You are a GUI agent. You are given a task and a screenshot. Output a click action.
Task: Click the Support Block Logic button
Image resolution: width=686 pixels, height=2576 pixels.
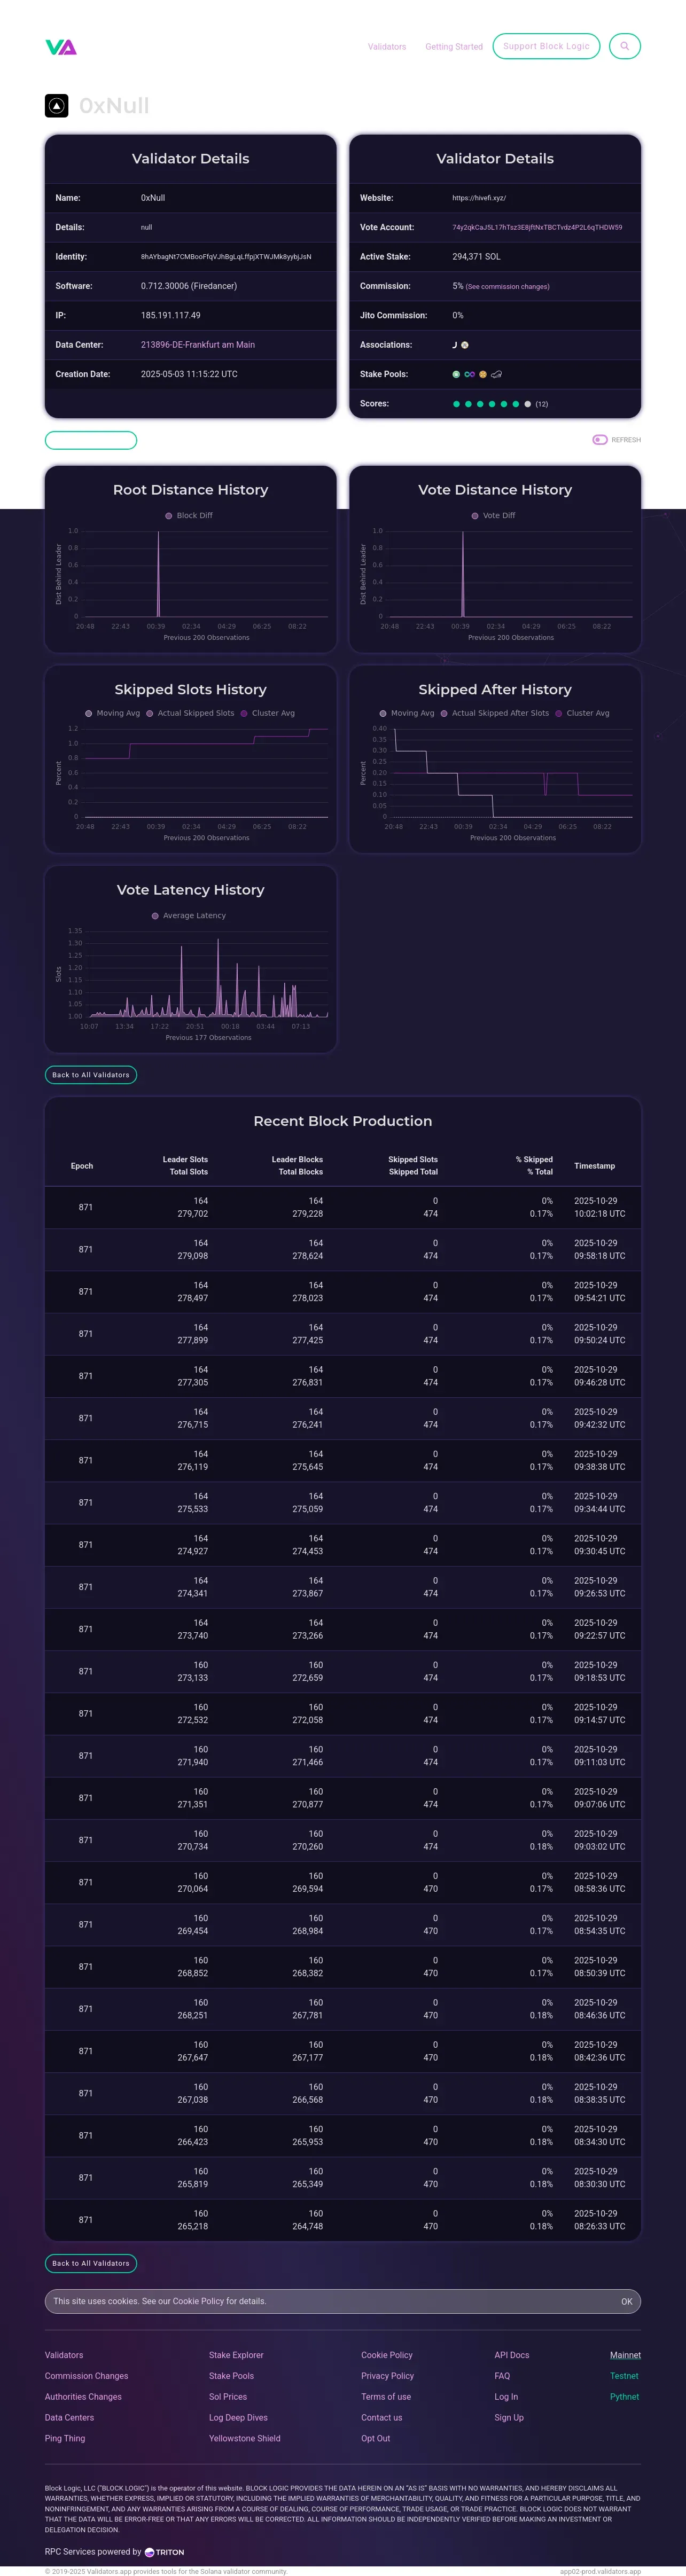(547, 46)
